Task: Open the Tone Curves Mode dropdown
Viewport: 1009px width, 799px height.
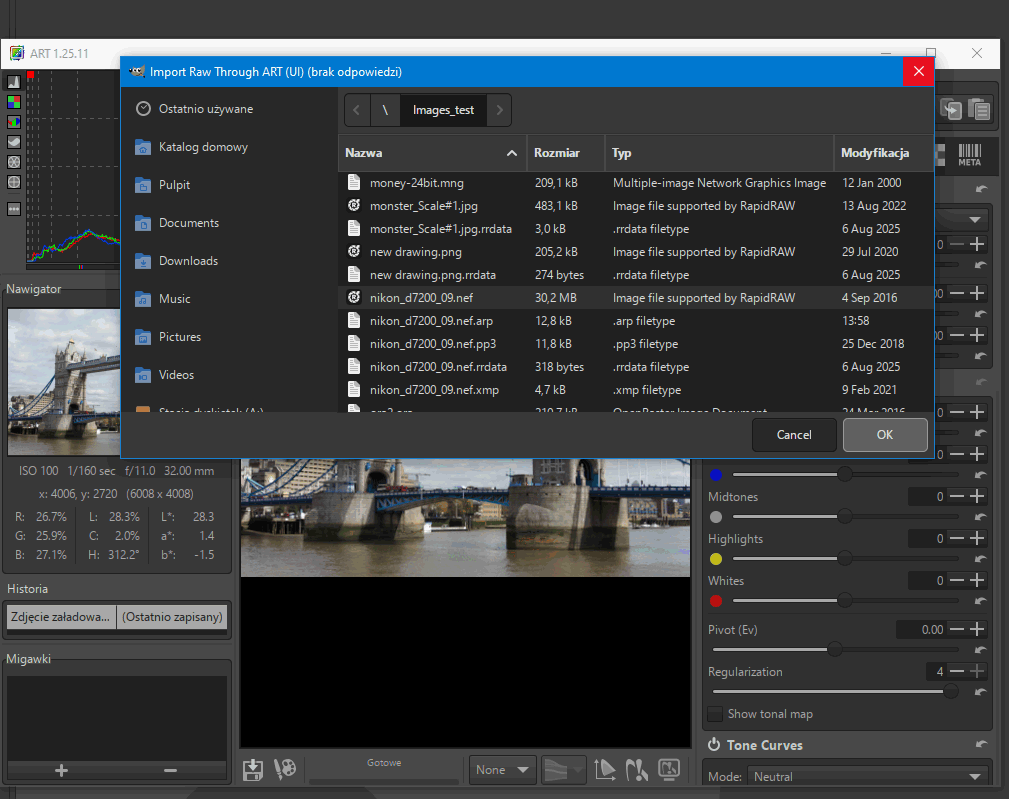Action: 865,776
